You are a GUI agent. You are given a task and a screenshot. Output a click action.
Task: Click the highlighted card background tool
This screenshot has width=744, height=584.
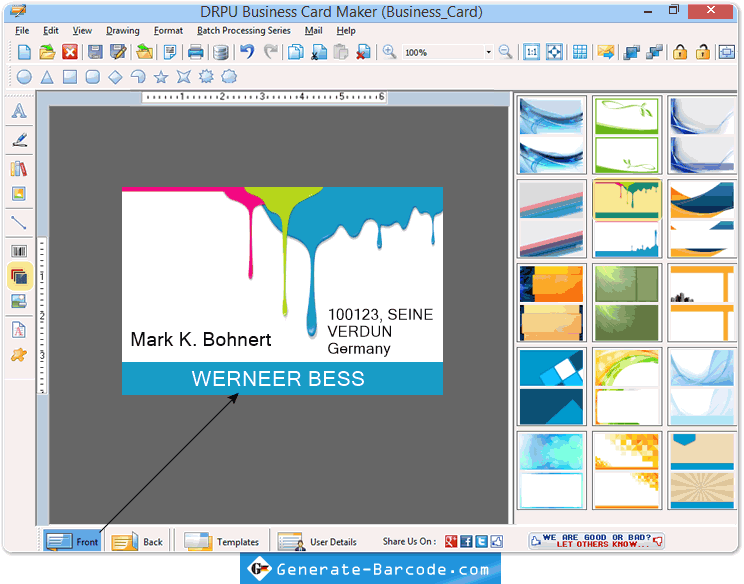click(19, 276)
